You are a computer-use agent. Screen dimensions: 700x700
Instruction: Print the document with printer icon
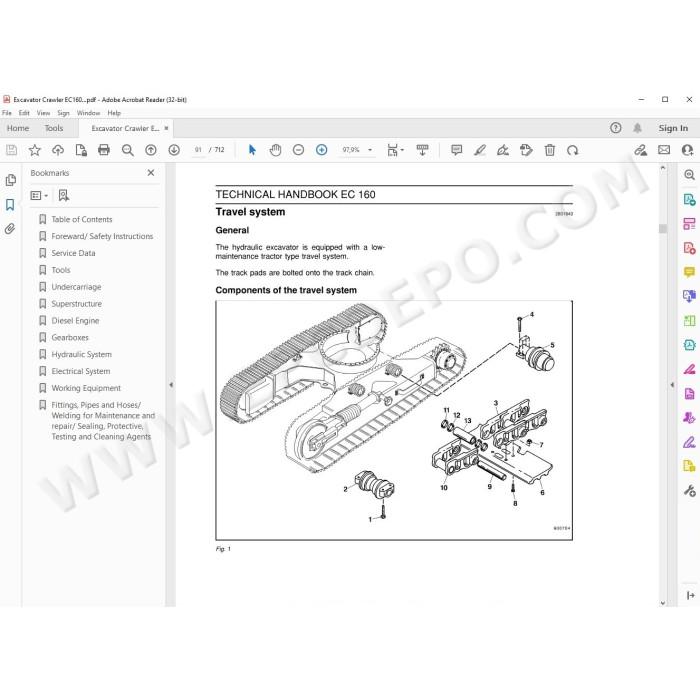104,150
